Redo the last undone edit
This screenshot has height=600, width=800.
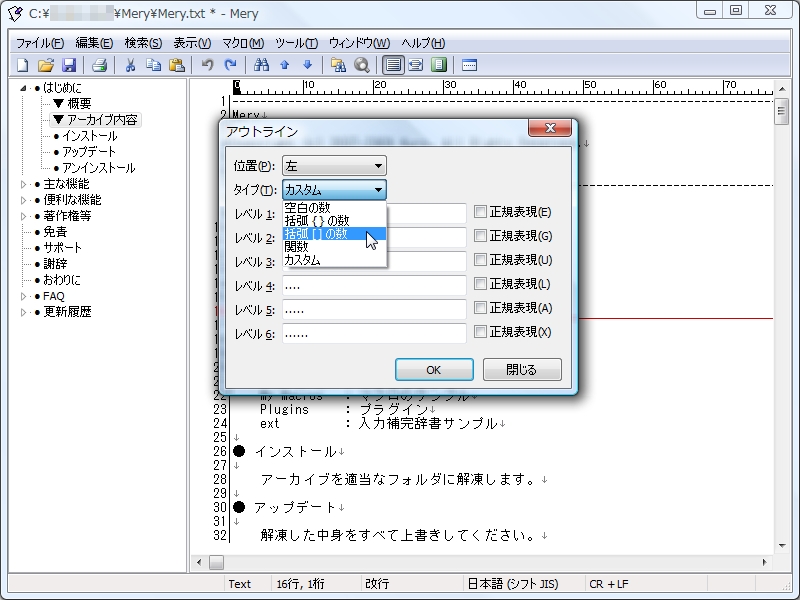(x=231, y=65)
